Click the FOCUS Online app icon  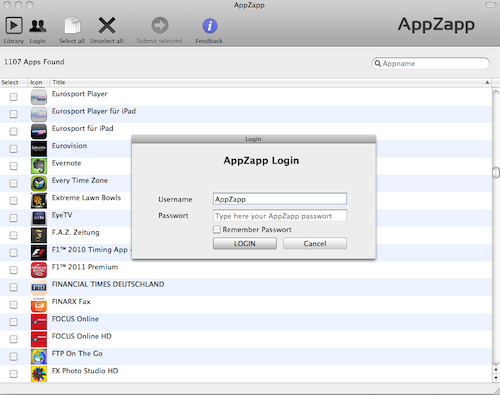tap(39, 322)
